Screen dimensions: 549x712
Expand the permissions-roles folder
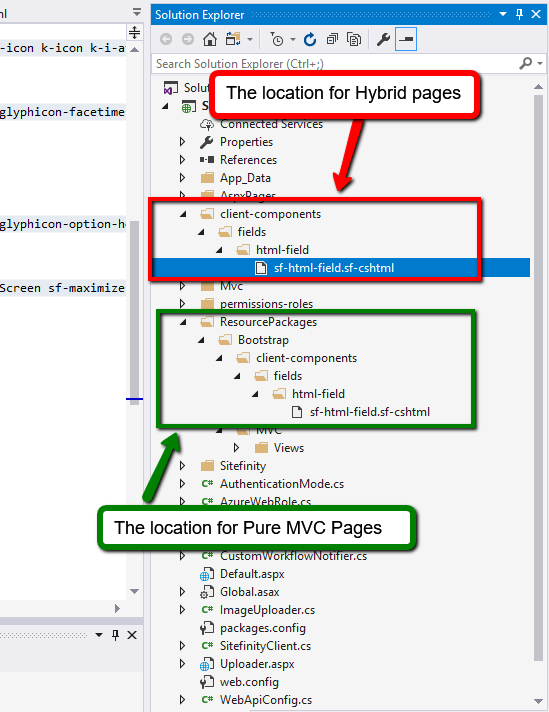coord(183,303)
